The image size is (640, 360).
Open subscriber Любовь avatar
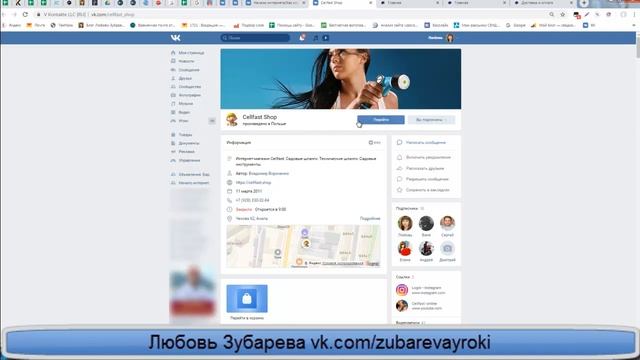405,223
